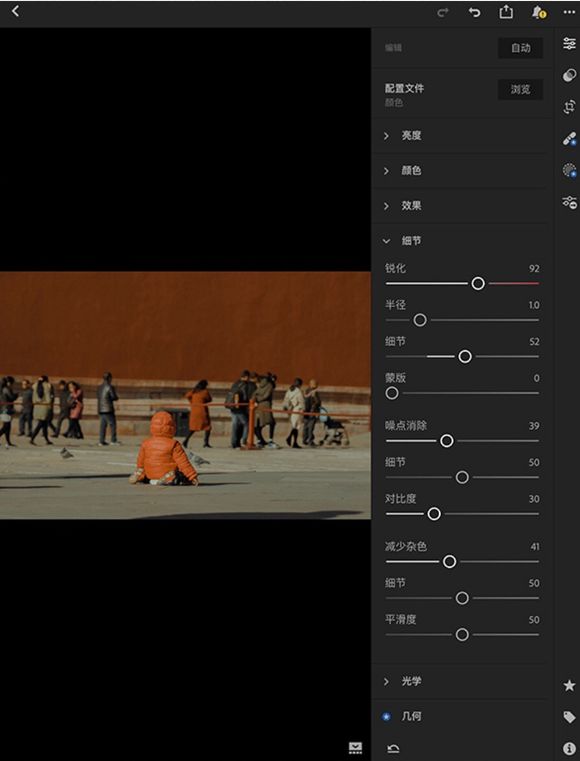Open the three-dot more options menu
Viewport: 580px width, 761px height.
569,13
